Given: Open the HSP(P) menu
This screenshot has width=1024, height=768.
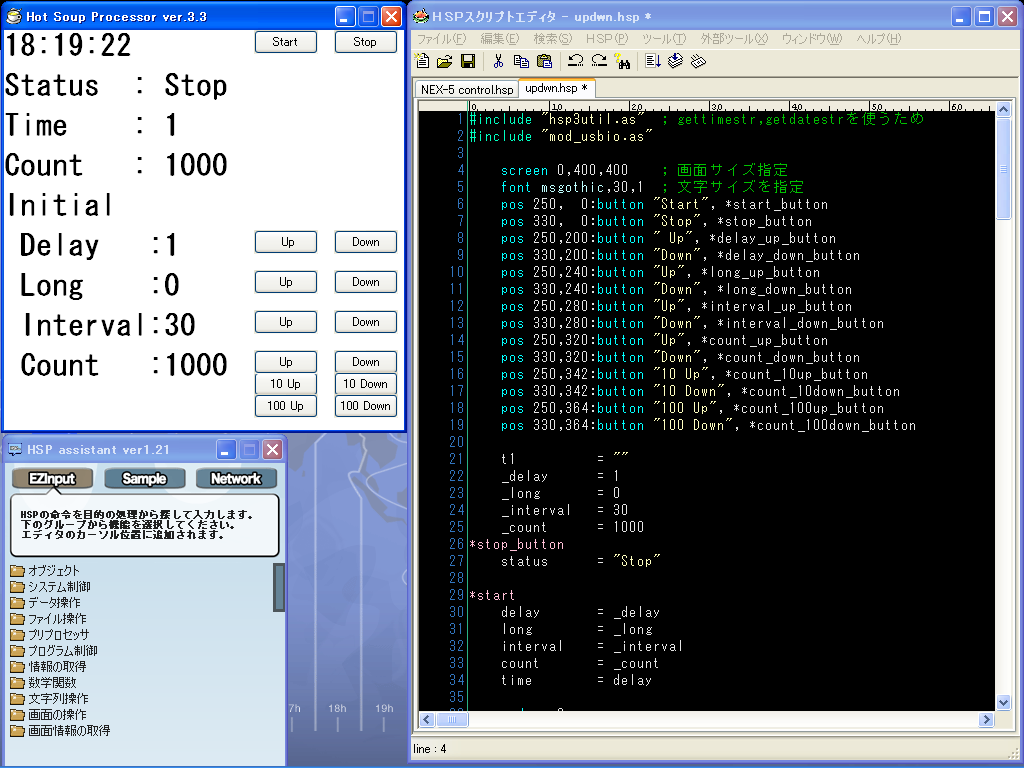Looking at the screenshot, I should (606, 39).
